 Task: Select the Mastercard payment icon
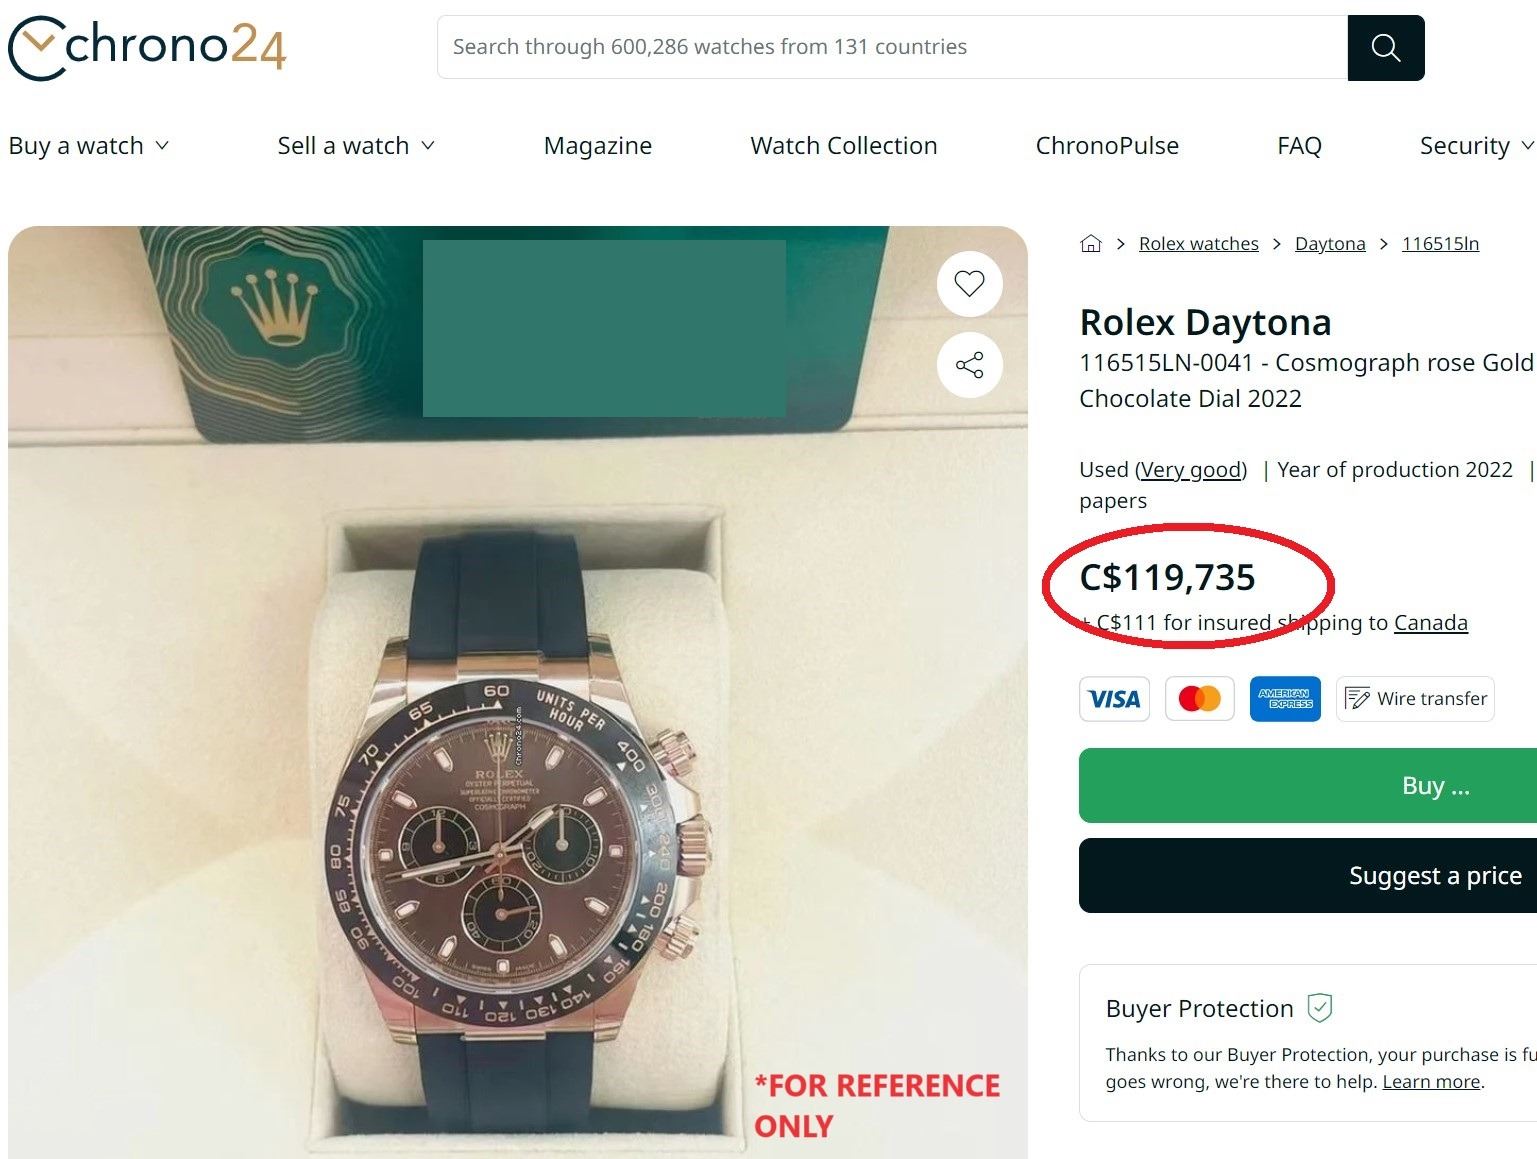[x=1200, y=699]
